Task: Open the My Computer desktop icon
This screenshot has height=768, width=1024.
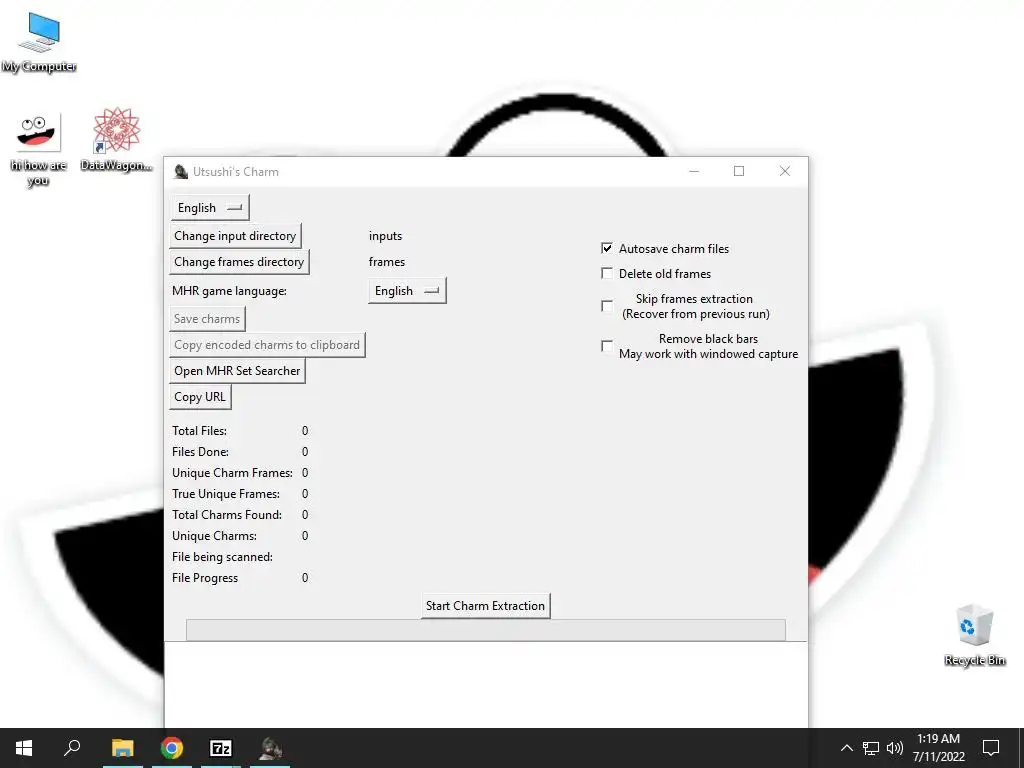Action: click(39, 41)
